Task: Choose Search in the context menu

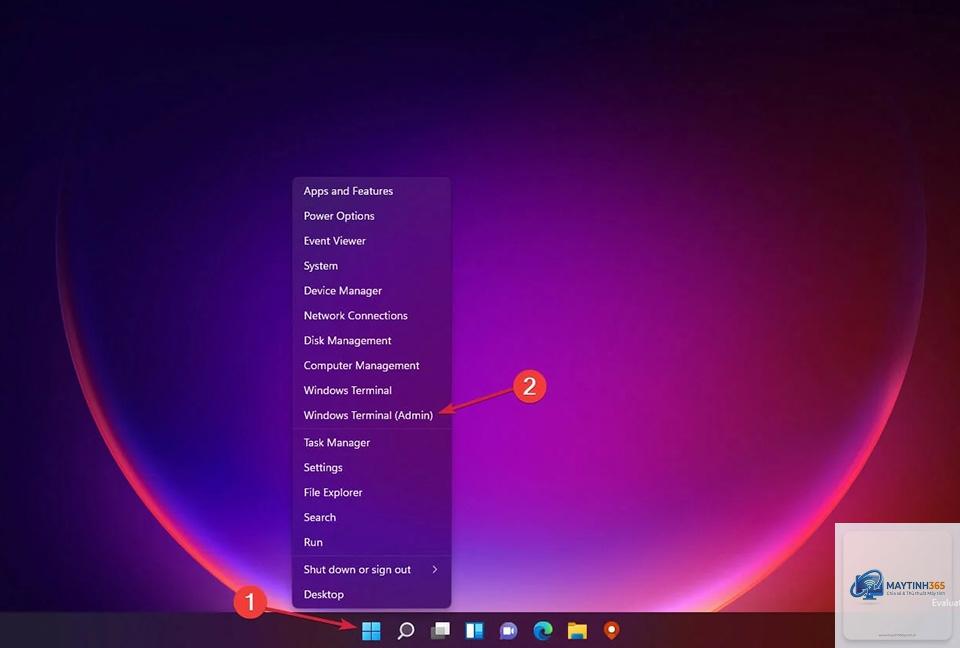Action: 372,518
